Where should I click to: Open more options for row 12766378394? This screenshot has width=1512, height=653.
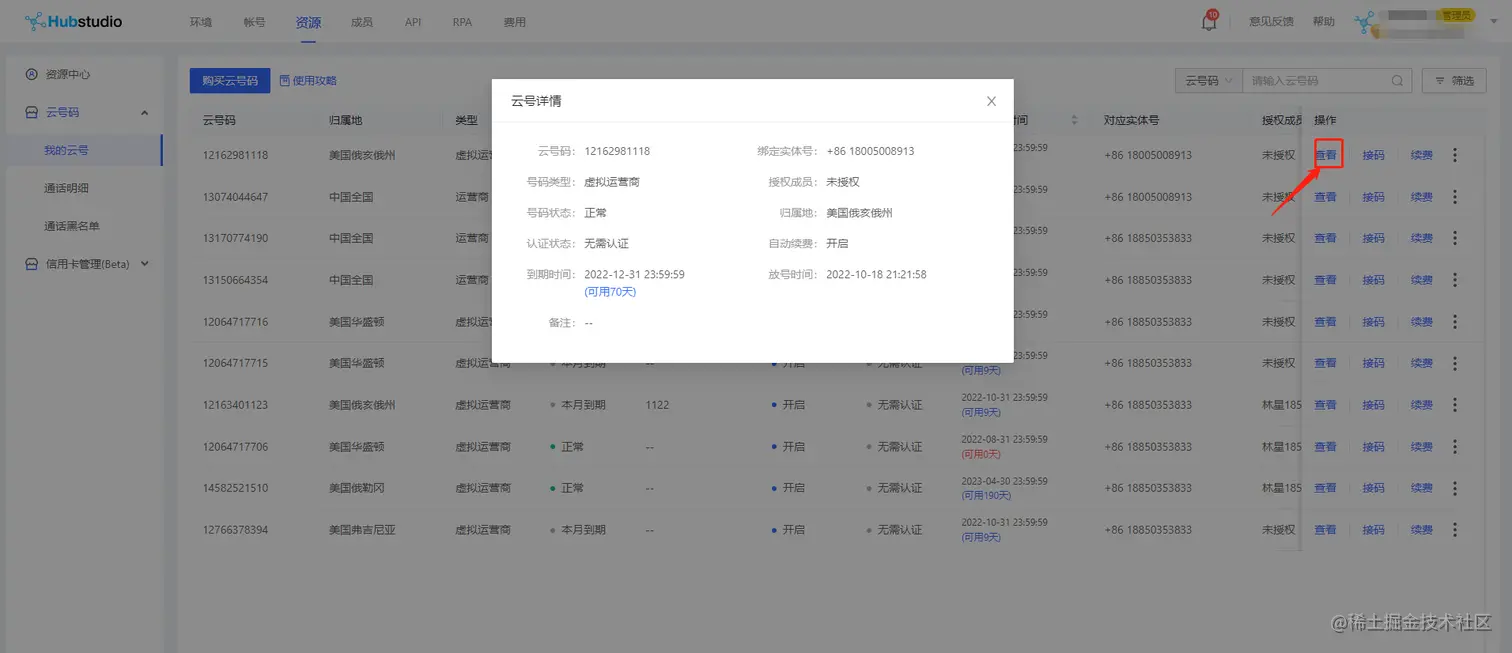pyautogui.click(x=1455, y=530)
